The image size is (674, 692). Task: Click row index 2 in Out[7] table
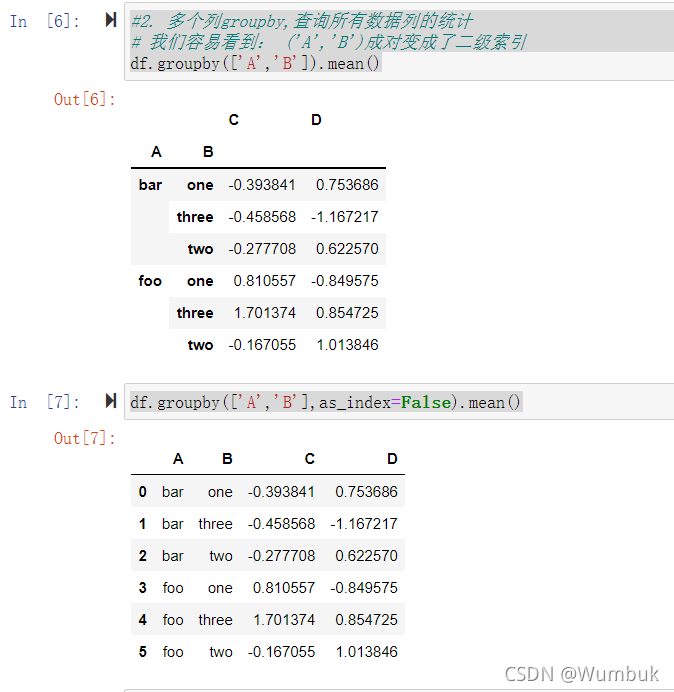[x=143, y=556]
